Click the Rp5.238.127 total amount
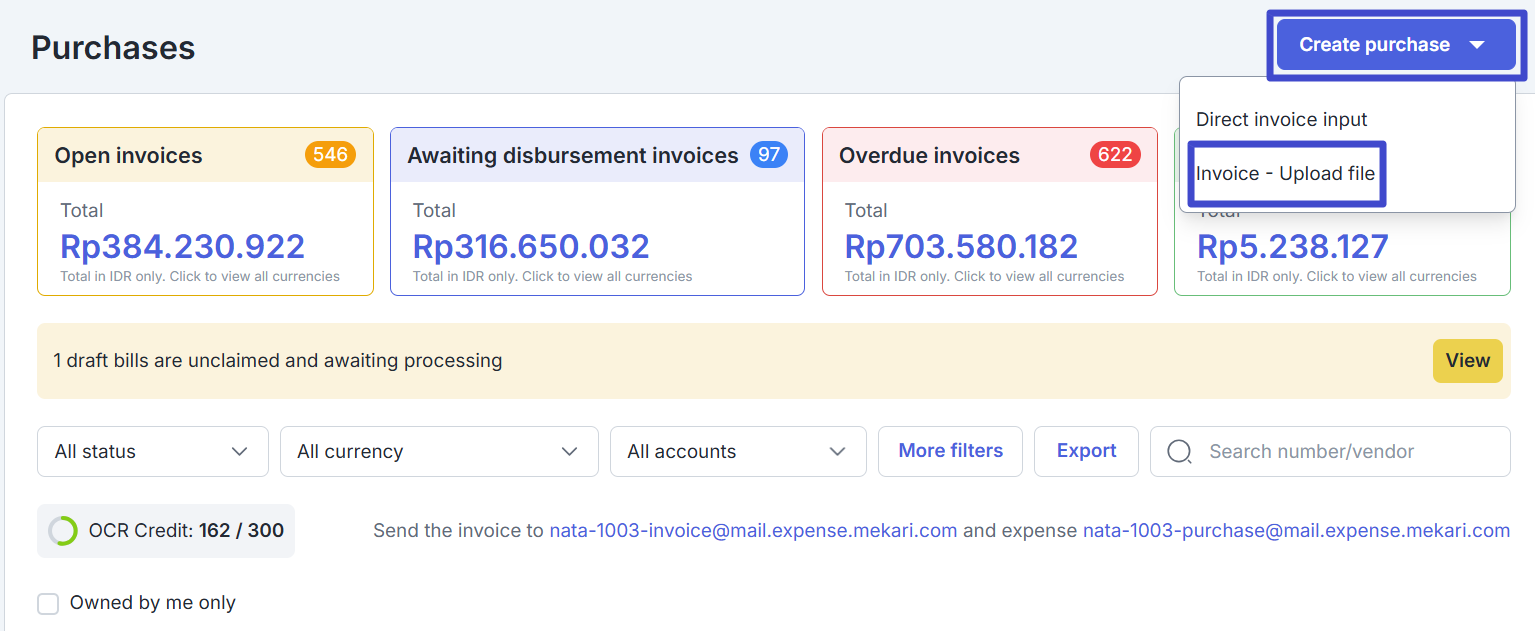1535x631 pixels. (x=1292, y=247)
